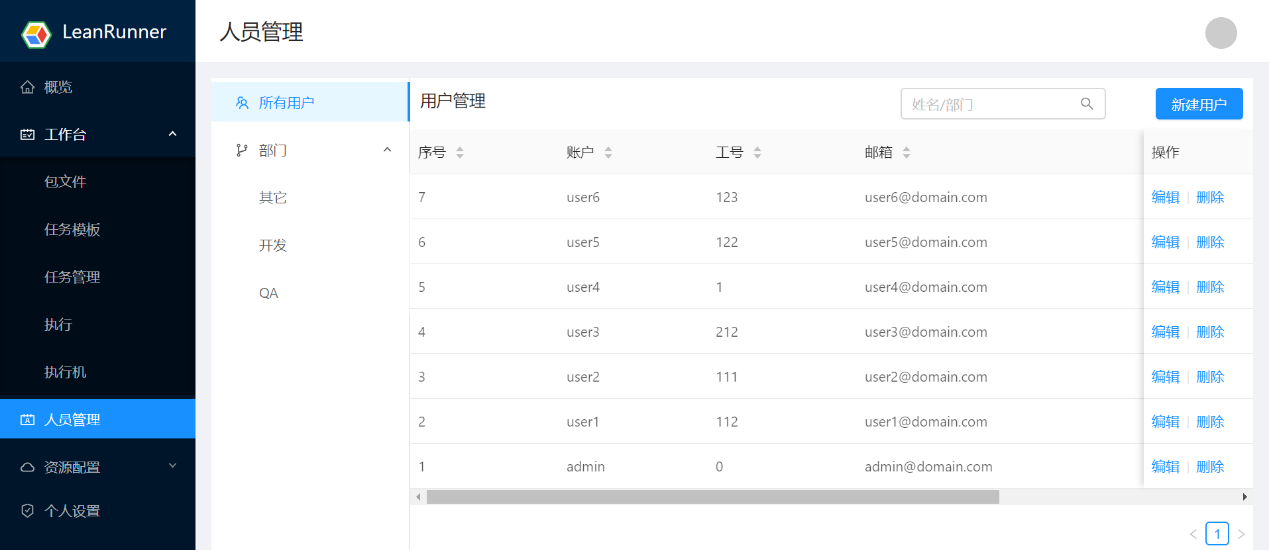
Task: Sort by 邮箱 column sort arrows
Action: (x=906, y=153)
